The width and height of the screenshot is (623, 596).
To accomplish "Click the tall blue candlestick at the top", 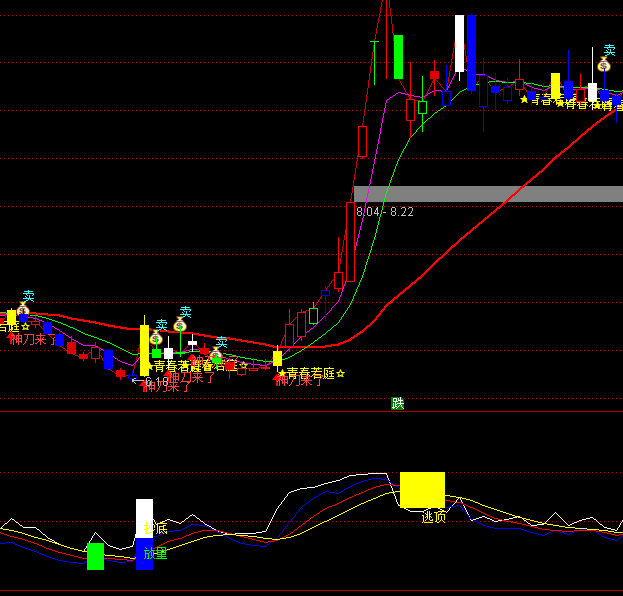I will (471, 52).
